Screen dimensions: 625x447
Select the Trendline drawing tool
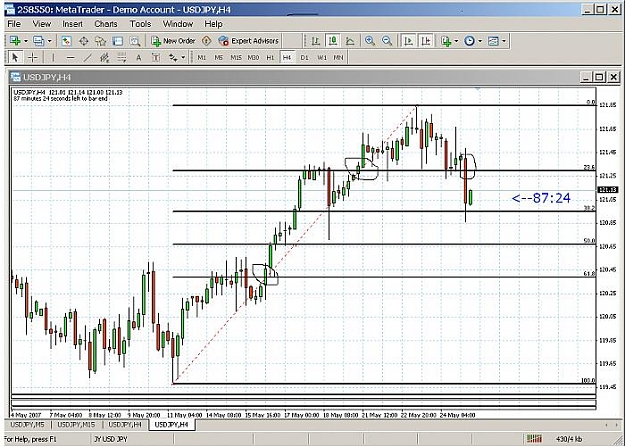tap(88, 57)
